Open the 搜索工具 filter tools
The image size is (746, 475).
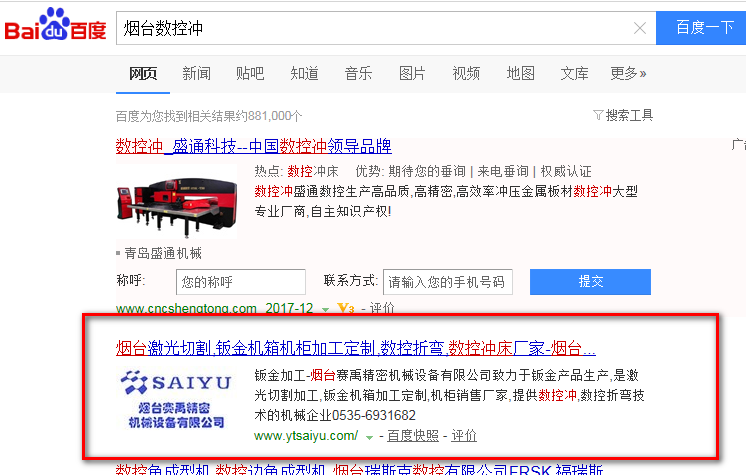pos(622,115)
